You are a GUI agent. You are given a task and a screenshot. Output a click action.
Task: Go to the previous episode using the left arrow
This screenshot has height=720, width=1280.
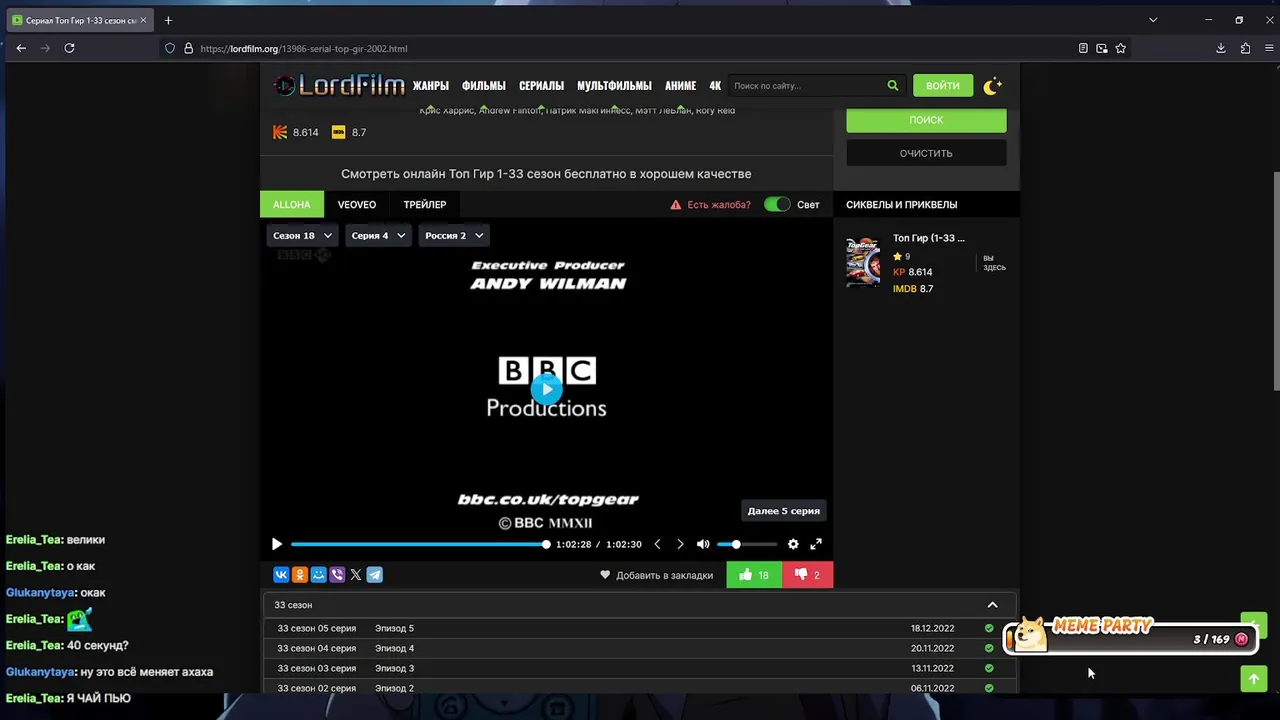tap(657, 544)
